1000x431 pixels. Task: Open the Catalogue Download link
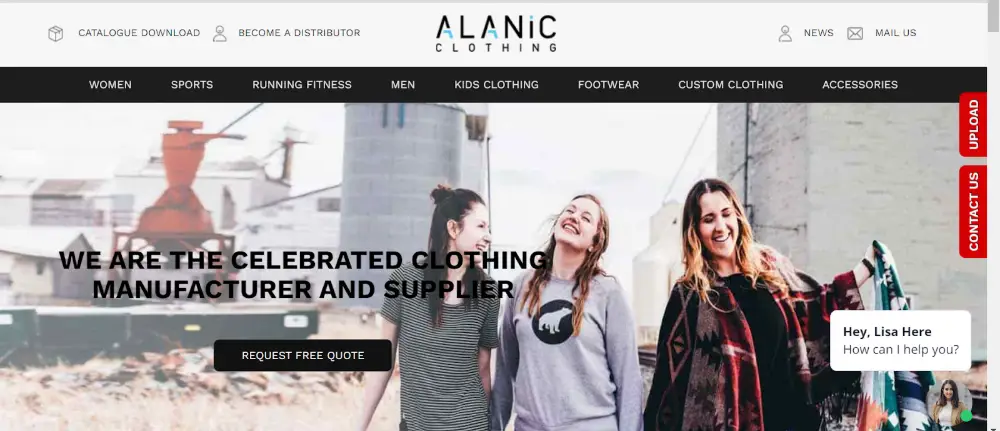click(x=139, y=33)
